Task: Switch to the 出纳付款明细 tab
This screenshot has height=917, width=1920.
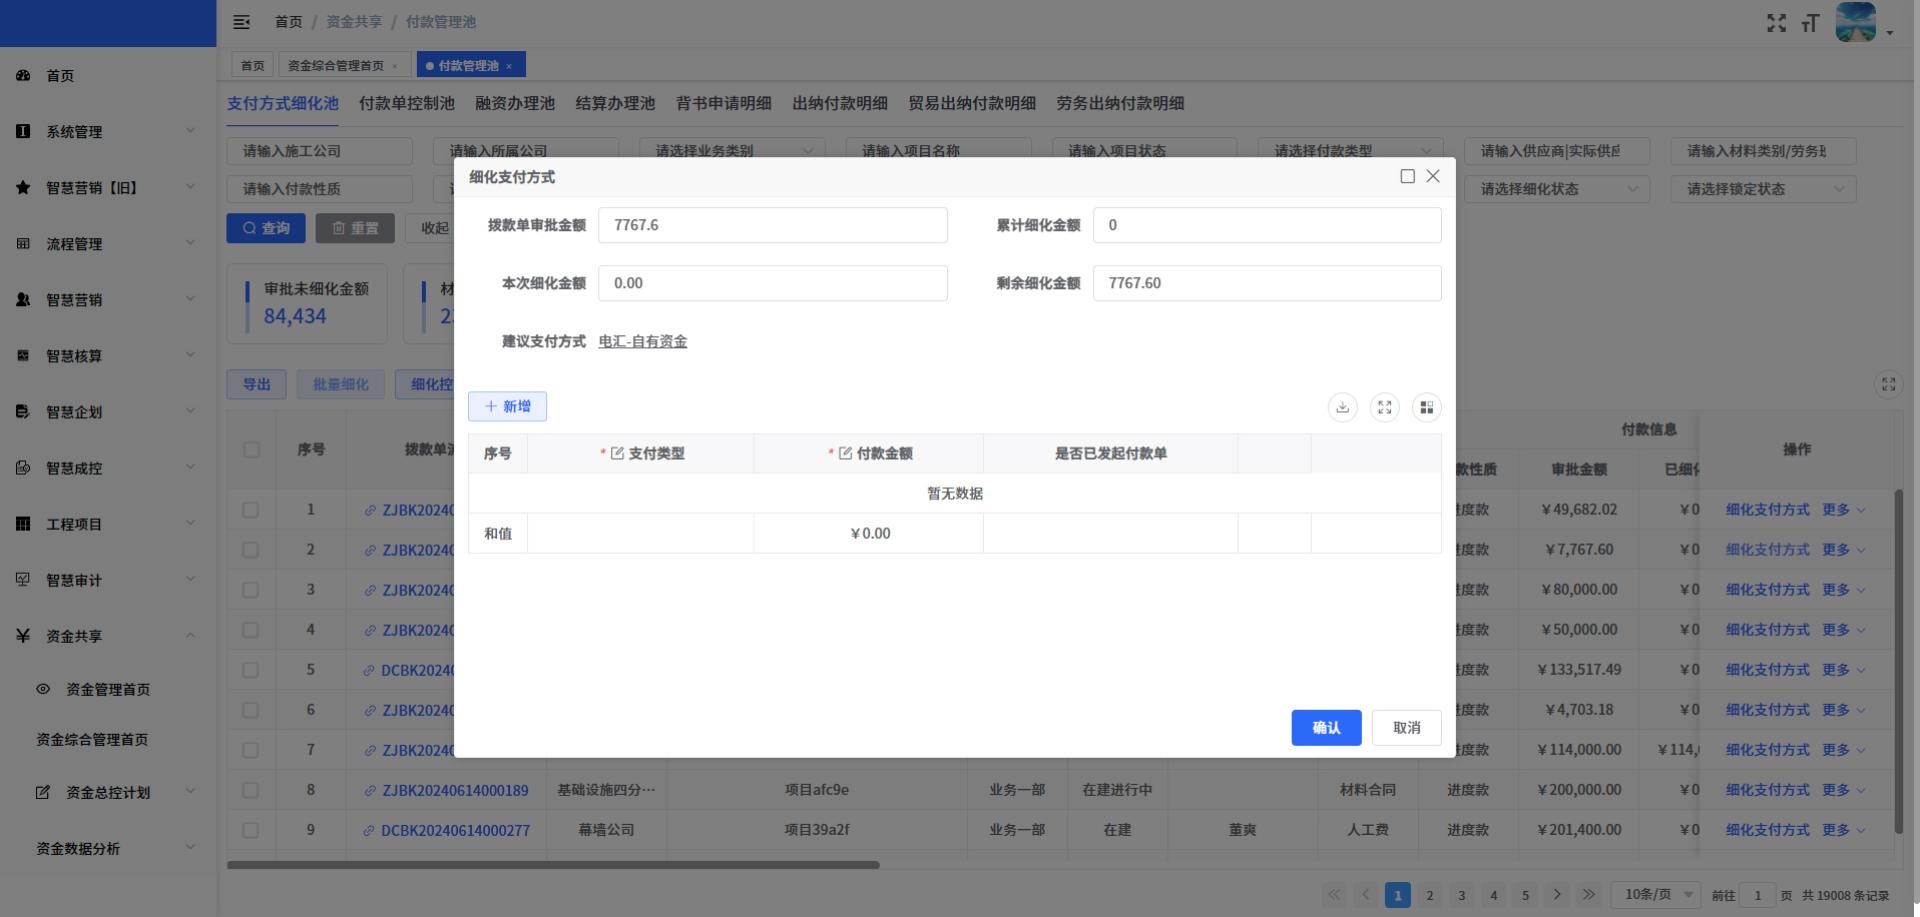Action: coord(839,103)
